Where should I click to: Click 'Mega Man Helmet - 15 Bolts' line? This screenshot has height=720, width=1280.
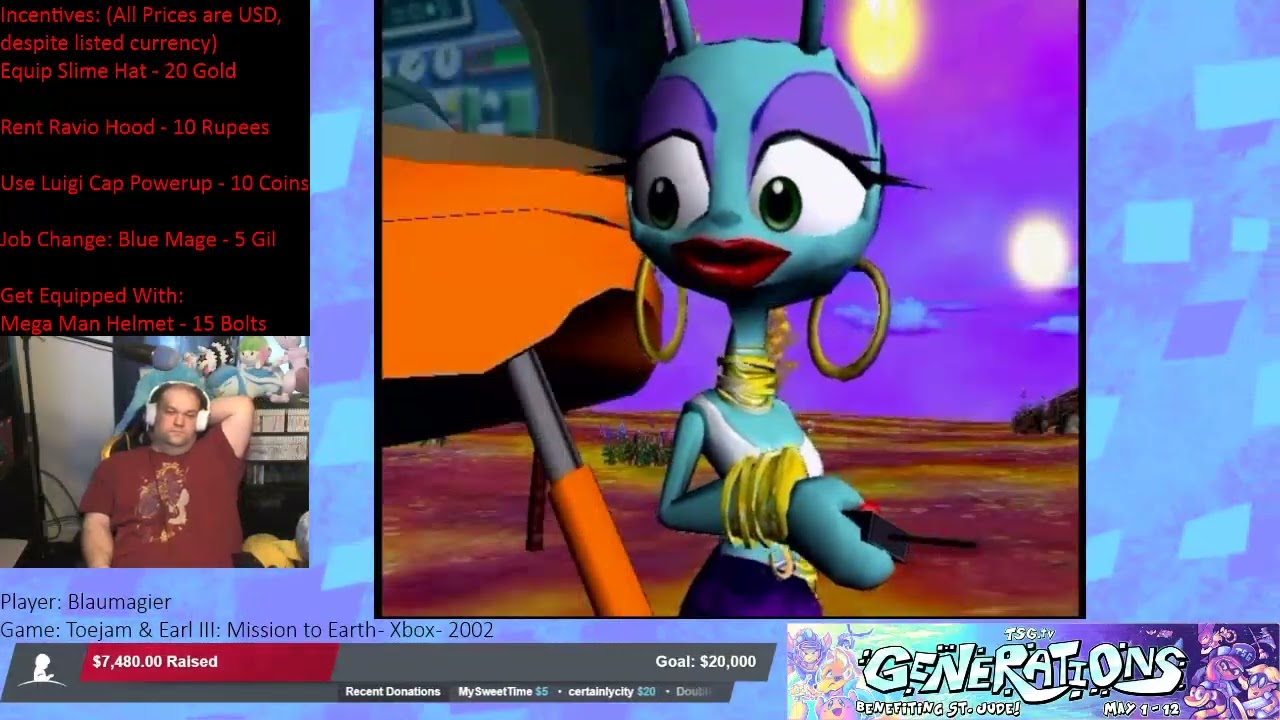pyautogui.click(x=133, y=323)
